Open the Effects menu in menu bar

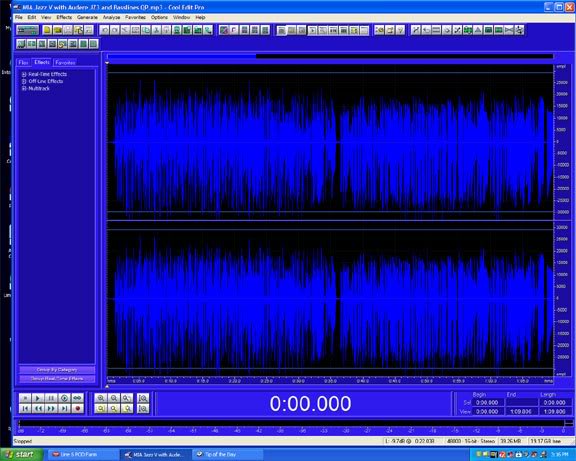64,17
